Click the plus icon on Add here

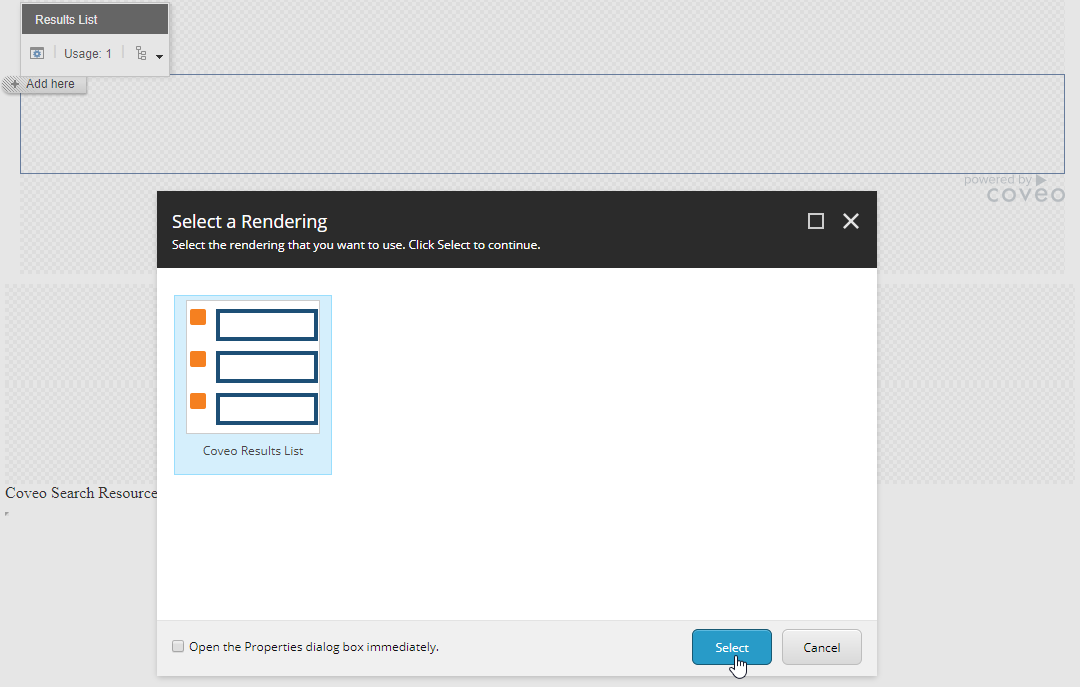14,83
